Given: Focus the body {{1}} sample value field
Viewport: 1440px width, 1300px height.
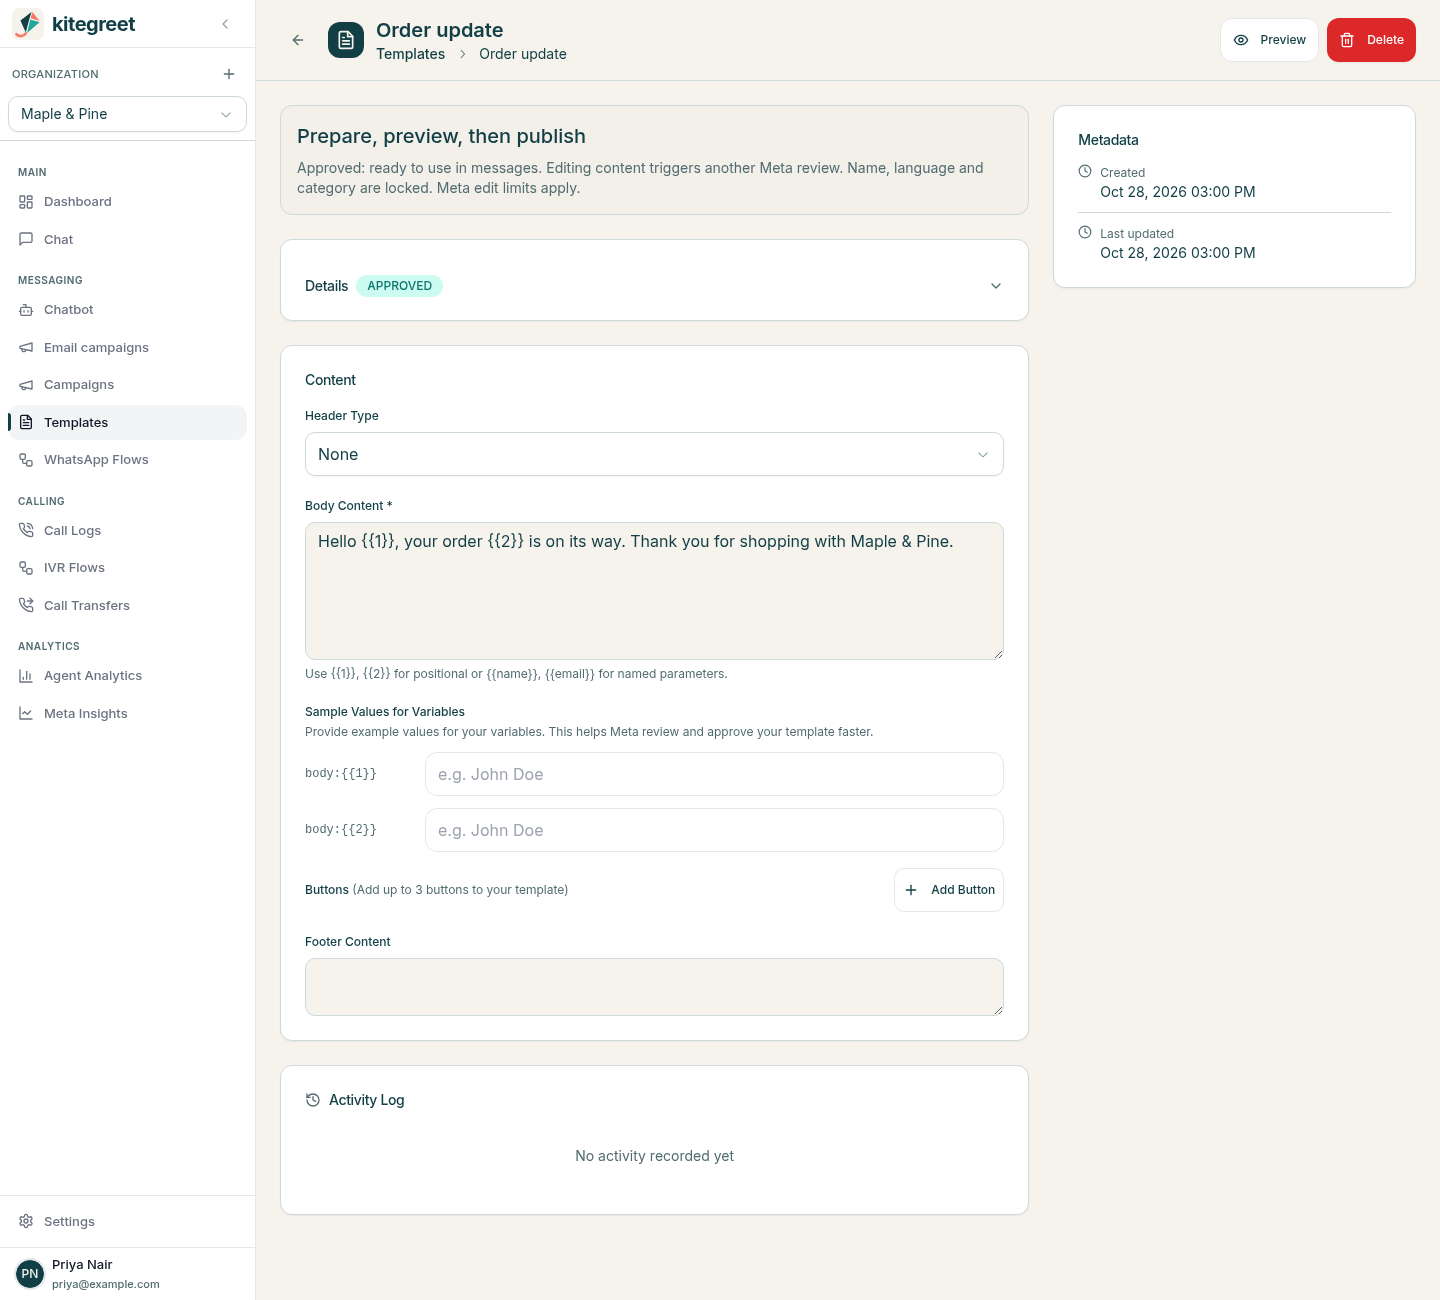Looking at the screenshot, I should pos(714,774).
